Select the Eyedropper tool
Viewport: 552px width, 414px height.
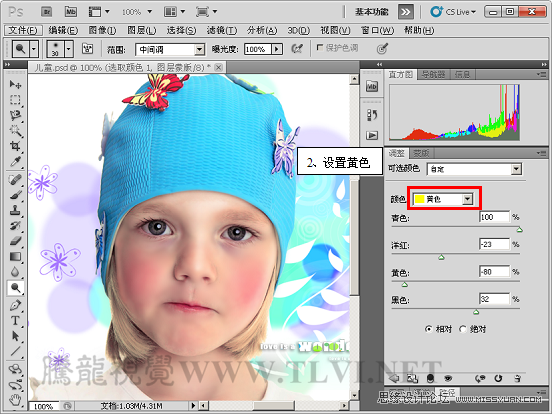(x=15, y=161)
